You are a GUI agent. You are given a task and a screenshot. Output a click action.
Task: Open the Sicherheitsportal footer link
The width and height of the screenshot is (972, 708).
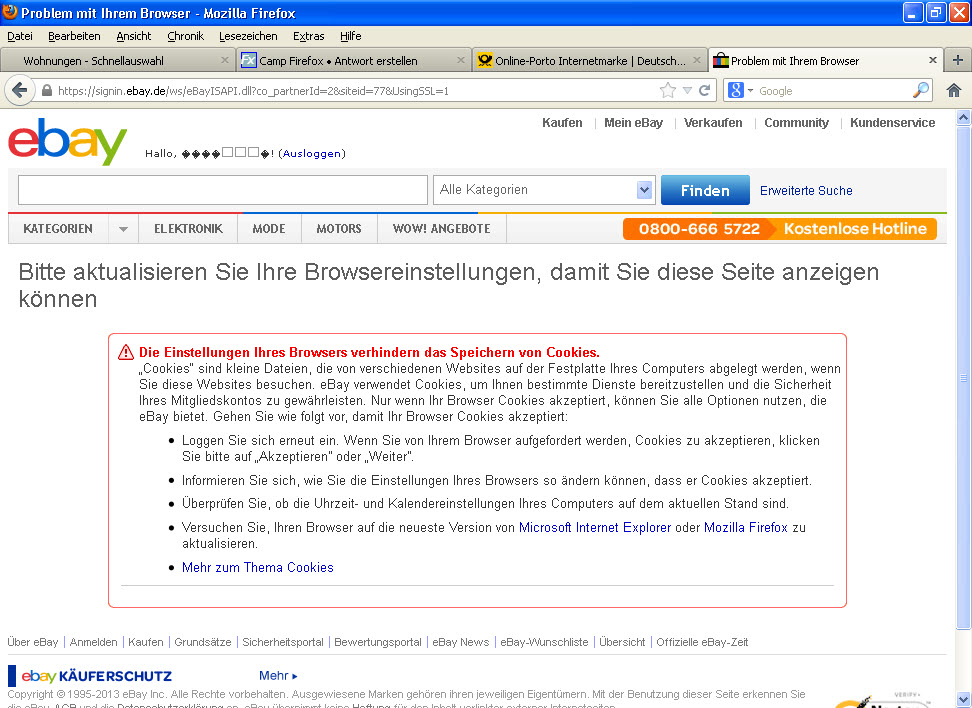283,642
